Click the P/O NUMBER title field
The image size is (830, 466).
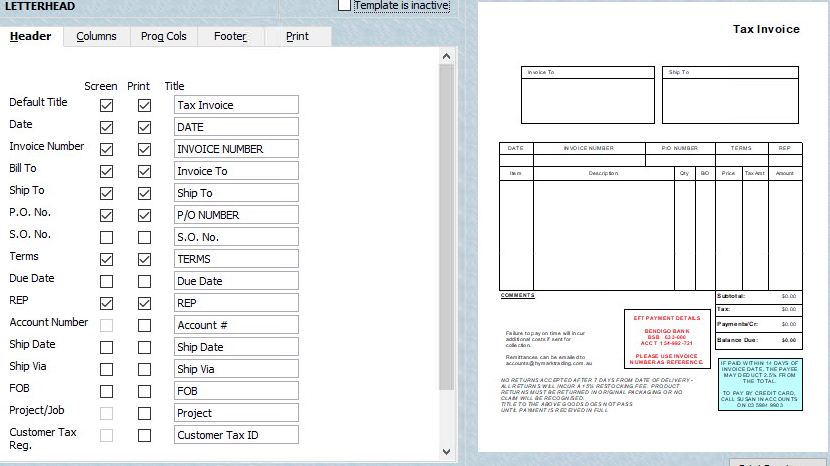pyautogui.click(x=236, y=215)
